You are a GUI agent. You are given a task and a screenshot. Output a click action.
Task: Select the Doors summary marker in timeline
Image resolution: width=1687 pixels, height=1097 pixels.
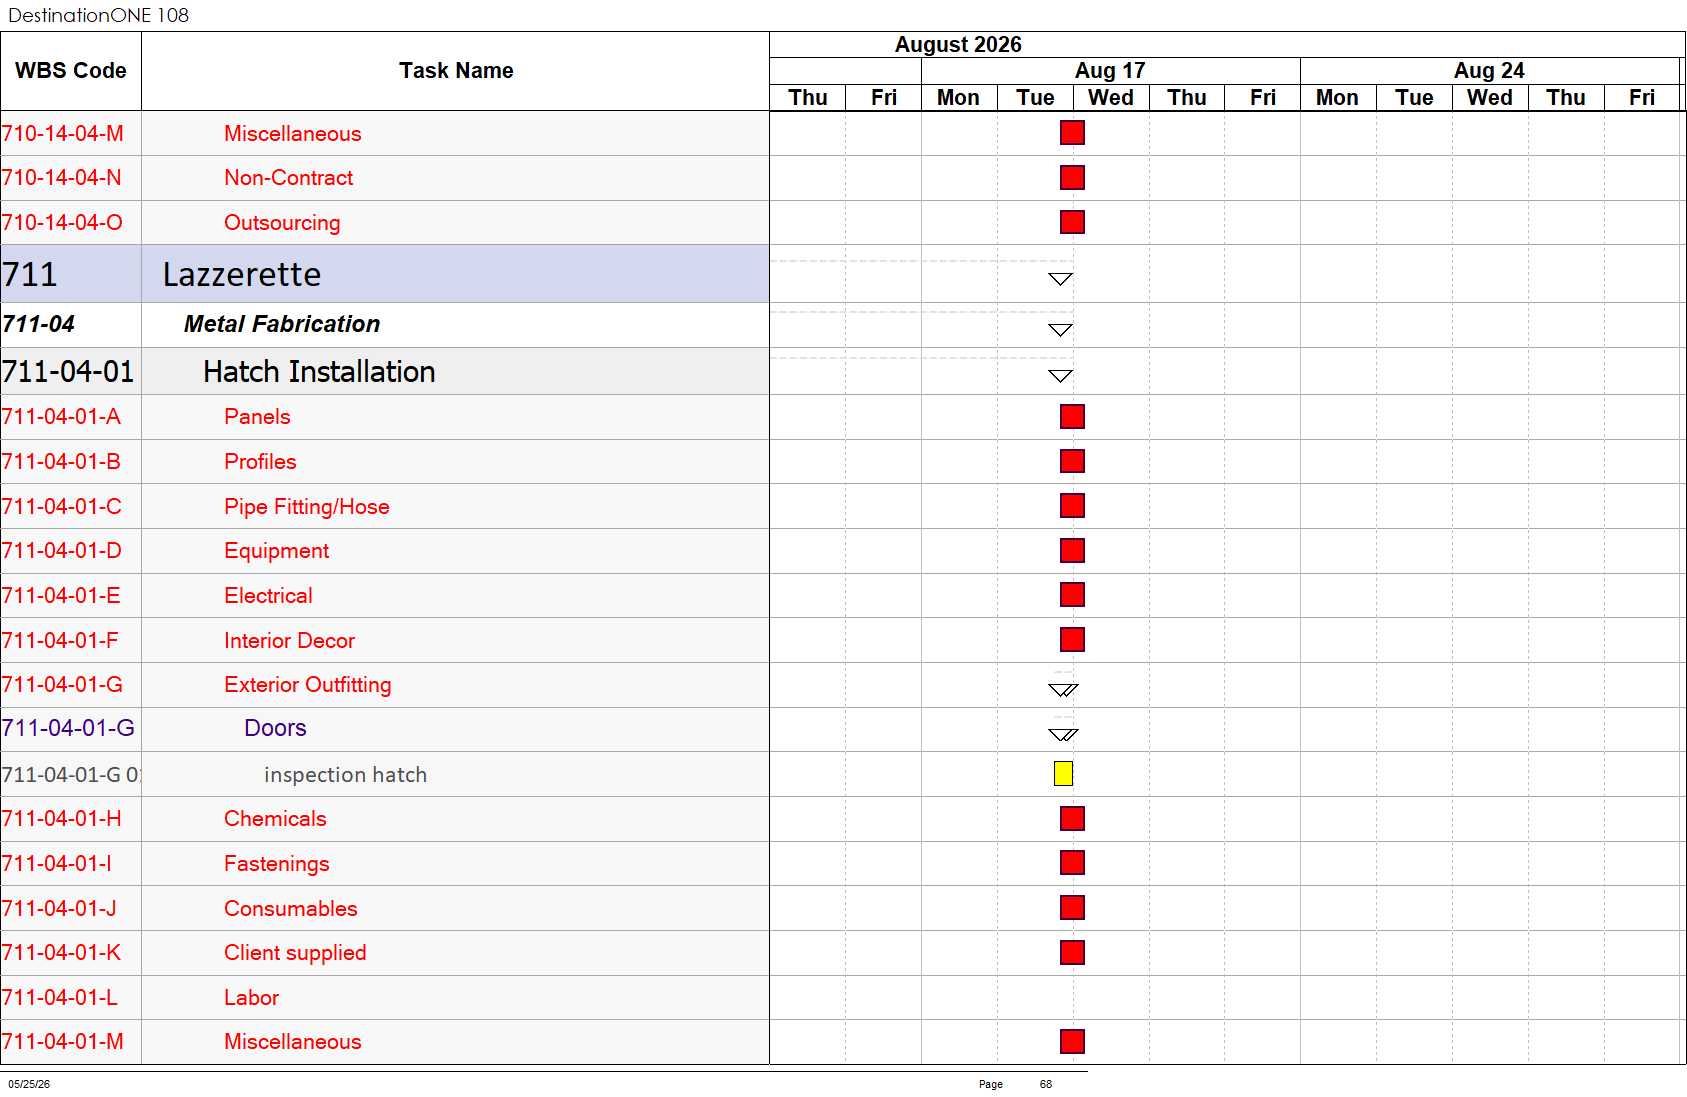[x=1063, y=735]
